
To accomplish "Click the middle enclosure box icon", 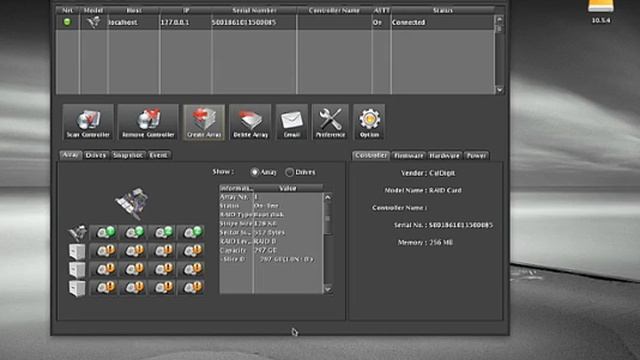I will (x=77, y=269).
